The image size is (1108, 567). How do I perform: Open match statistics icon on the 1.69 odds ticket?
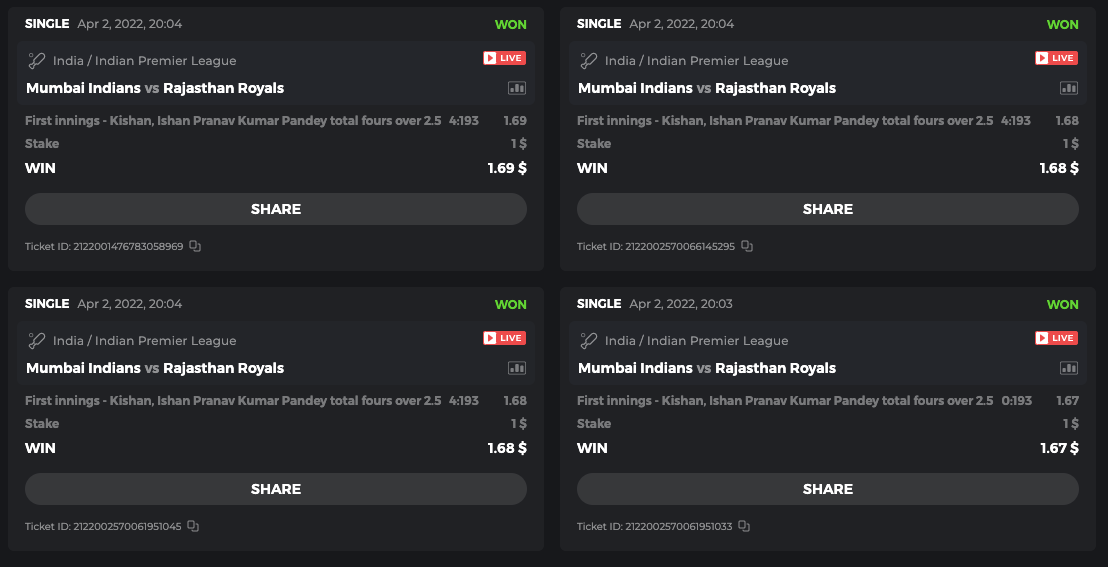[x=516, y=88]
